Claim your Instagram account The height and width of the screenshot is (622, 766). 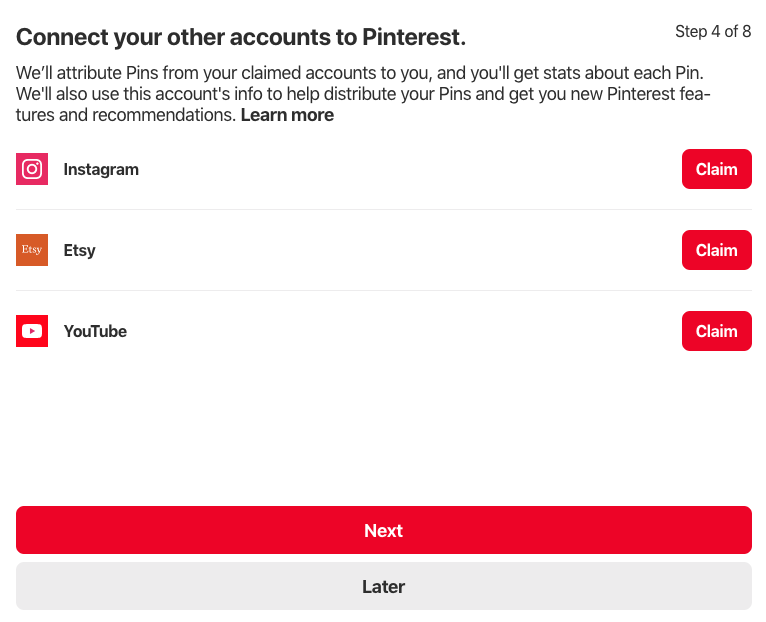(717, 169)
